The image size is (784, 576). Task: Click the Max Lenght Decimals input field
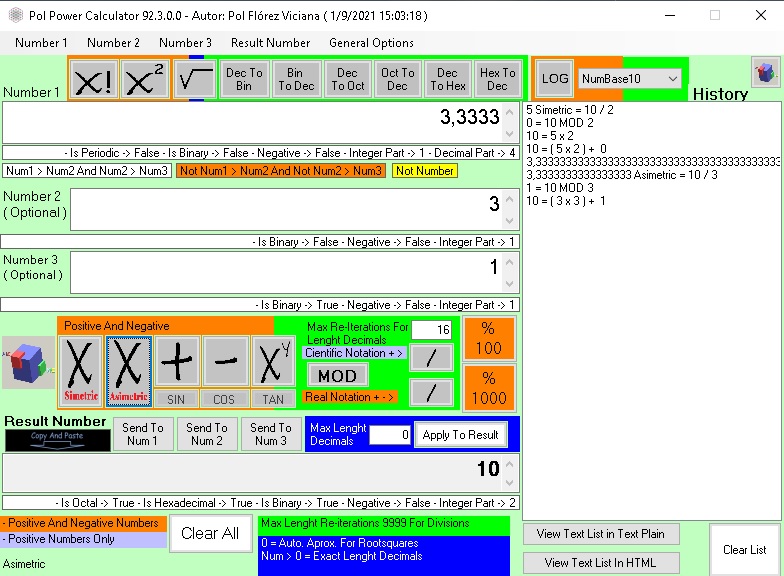pos(390,435)
